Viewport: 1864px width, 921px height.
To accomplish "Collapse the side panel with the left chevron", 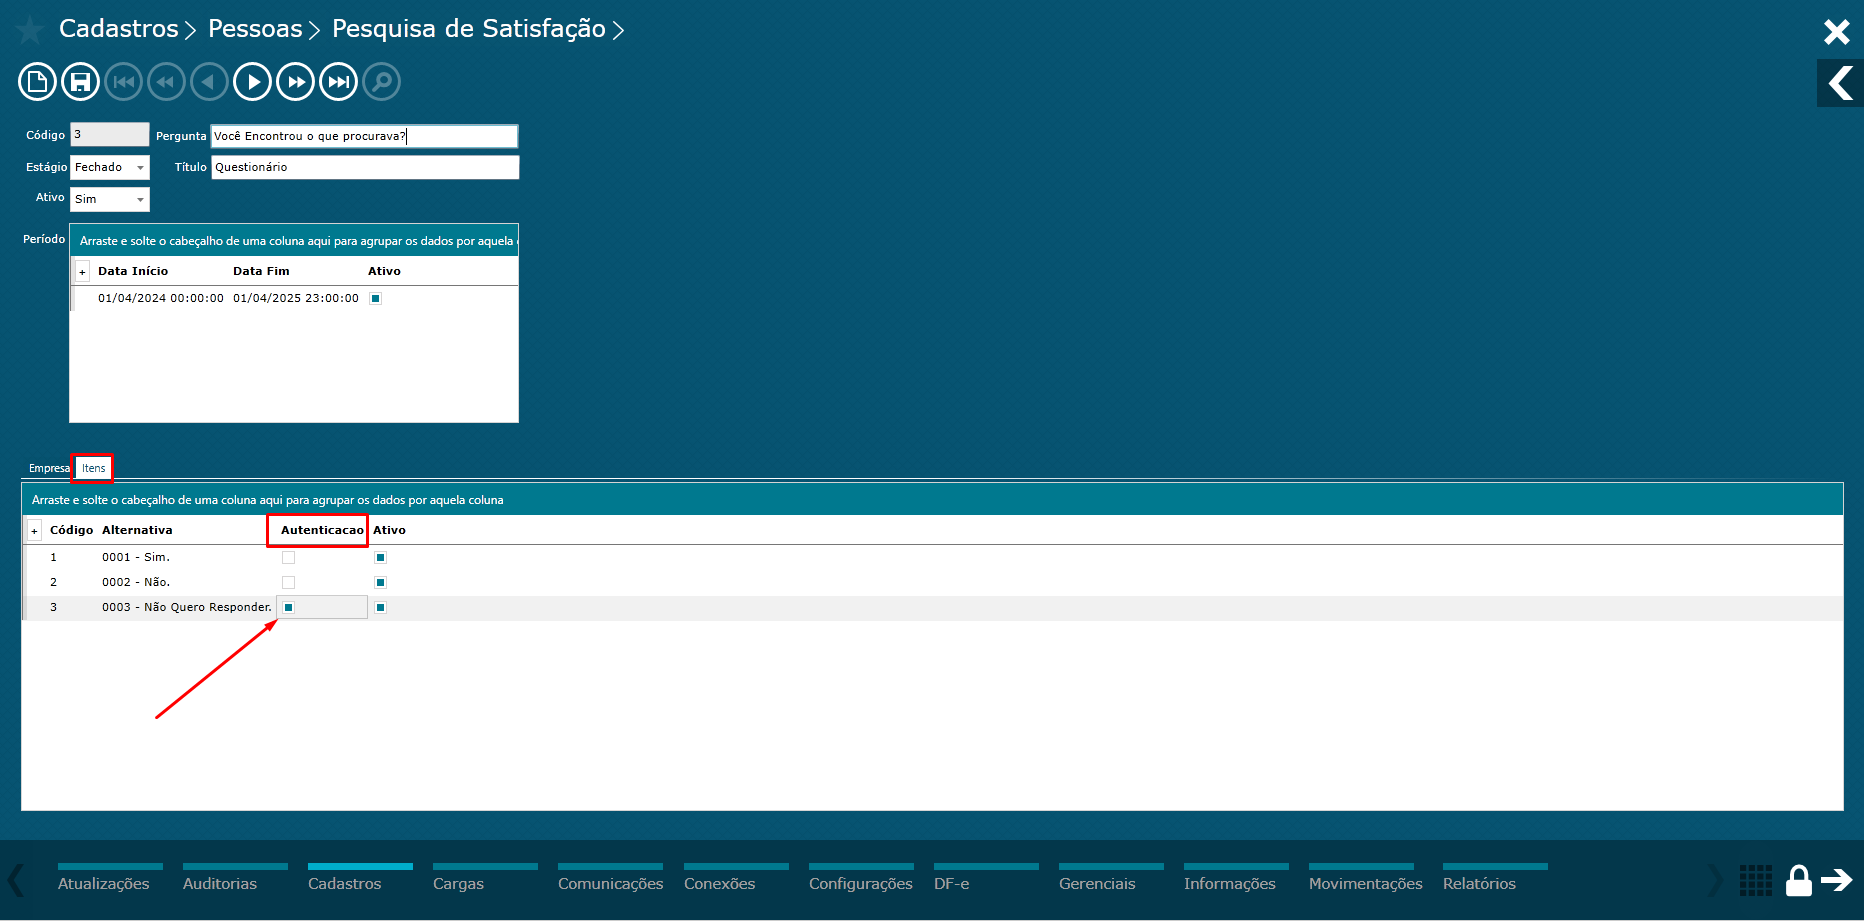I will coord(1840,83).
